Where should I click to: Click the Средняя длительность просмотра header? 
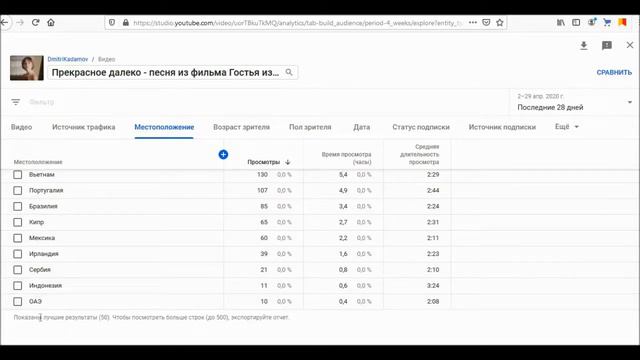420,154
